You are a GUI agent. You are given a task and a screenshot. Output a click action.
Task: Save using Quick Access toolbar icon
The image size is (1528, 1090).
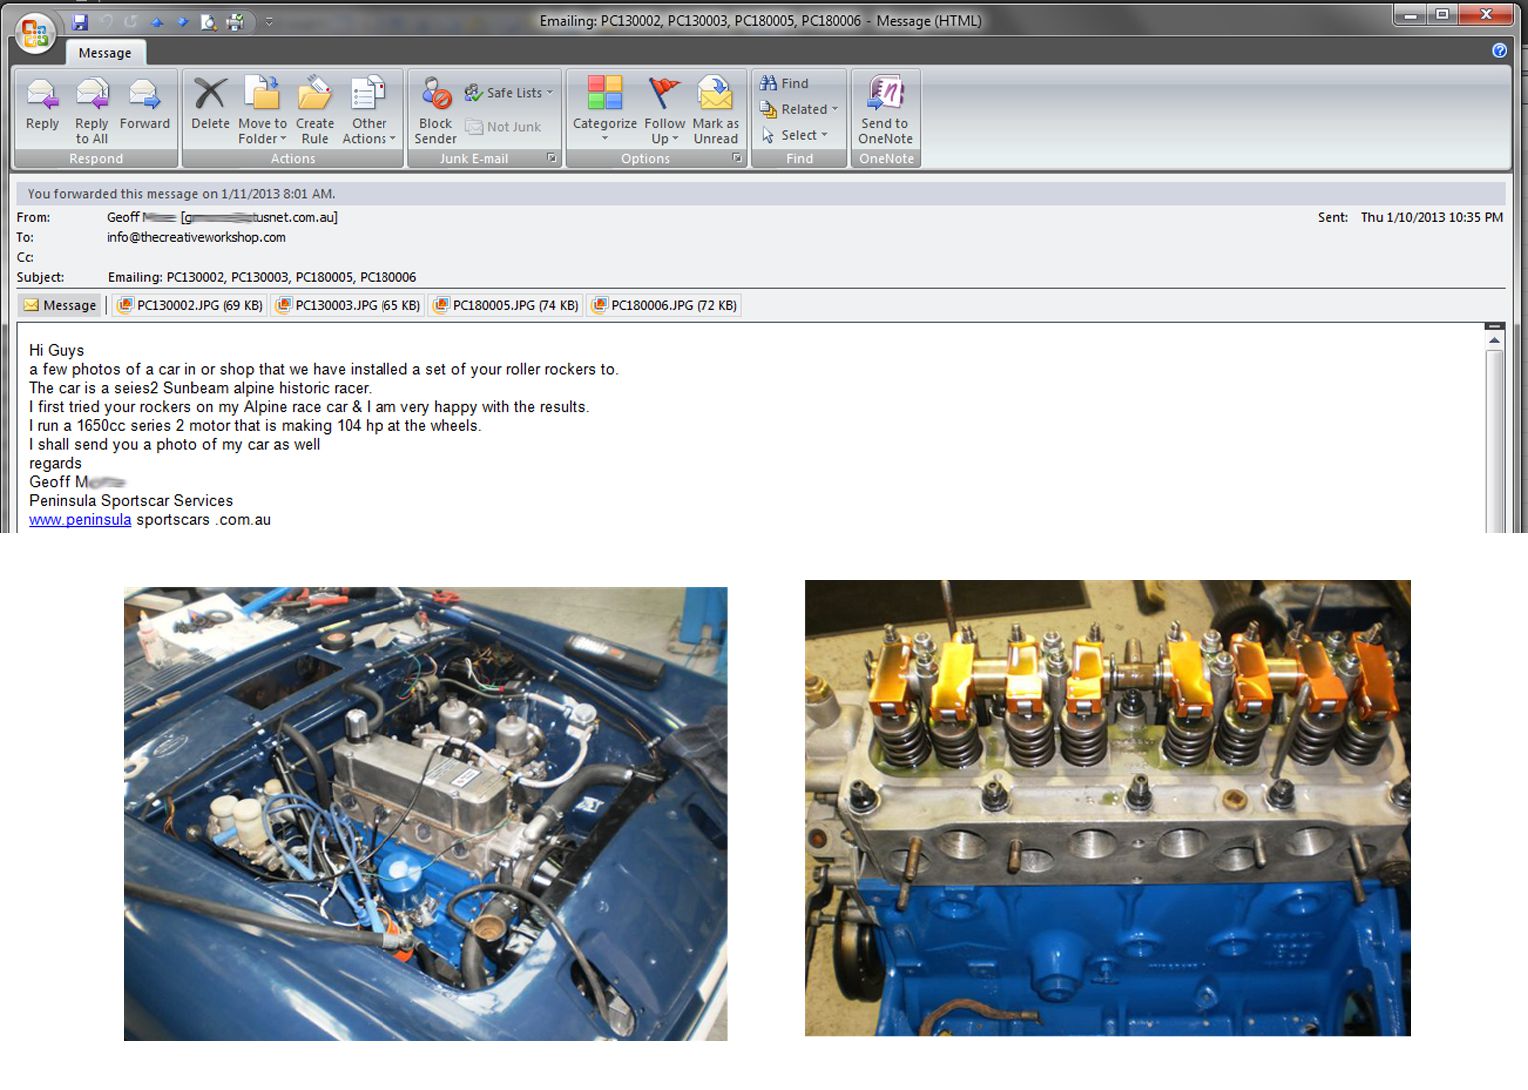pyautogui.click(x=80, y=21)
